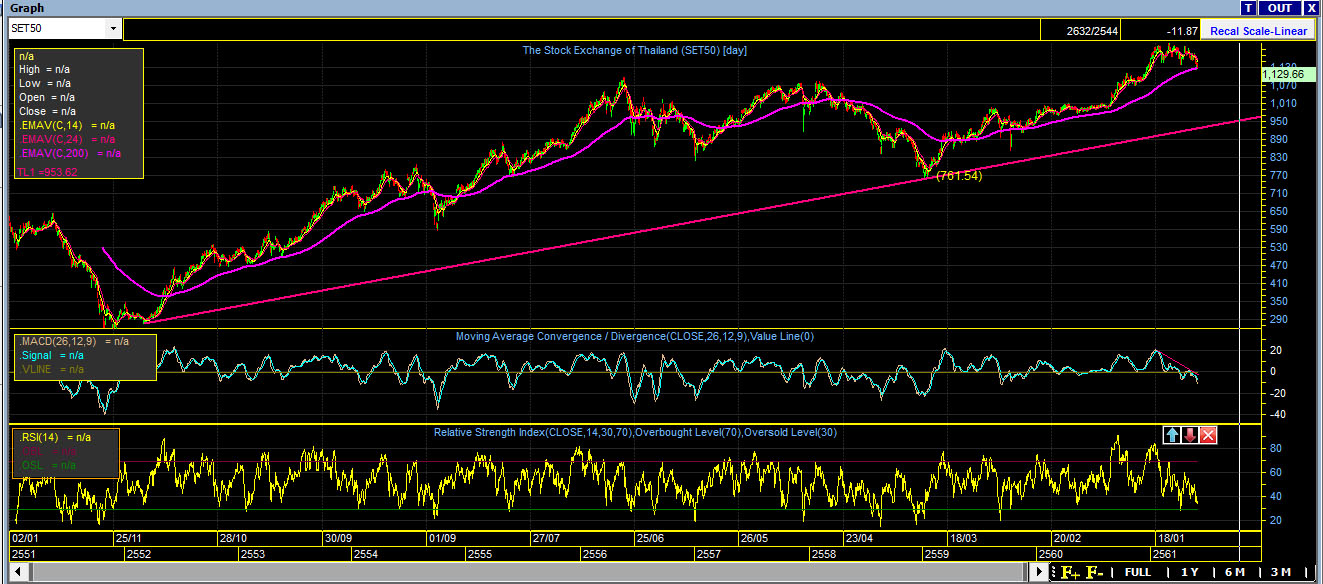This screenshot has height=584, width=1323.
Task: Click the .RSI(14) legend entry
Action: point(53,437)
